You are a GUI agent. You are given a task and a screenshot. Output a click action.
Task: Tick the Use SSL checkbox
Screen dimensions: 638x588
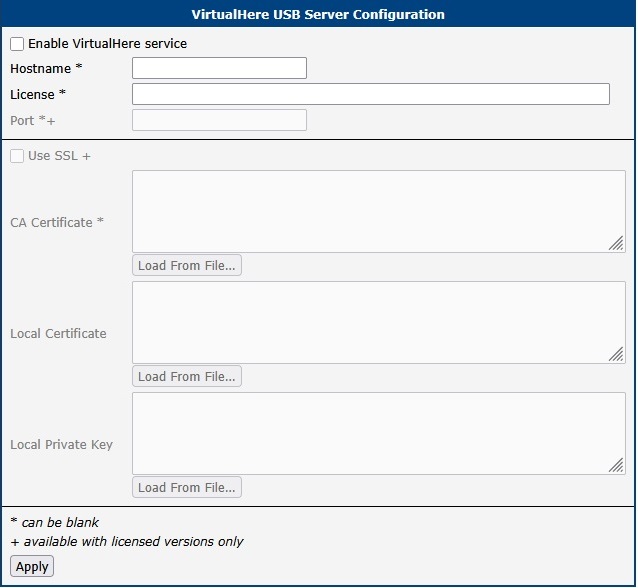pos(17,156)
